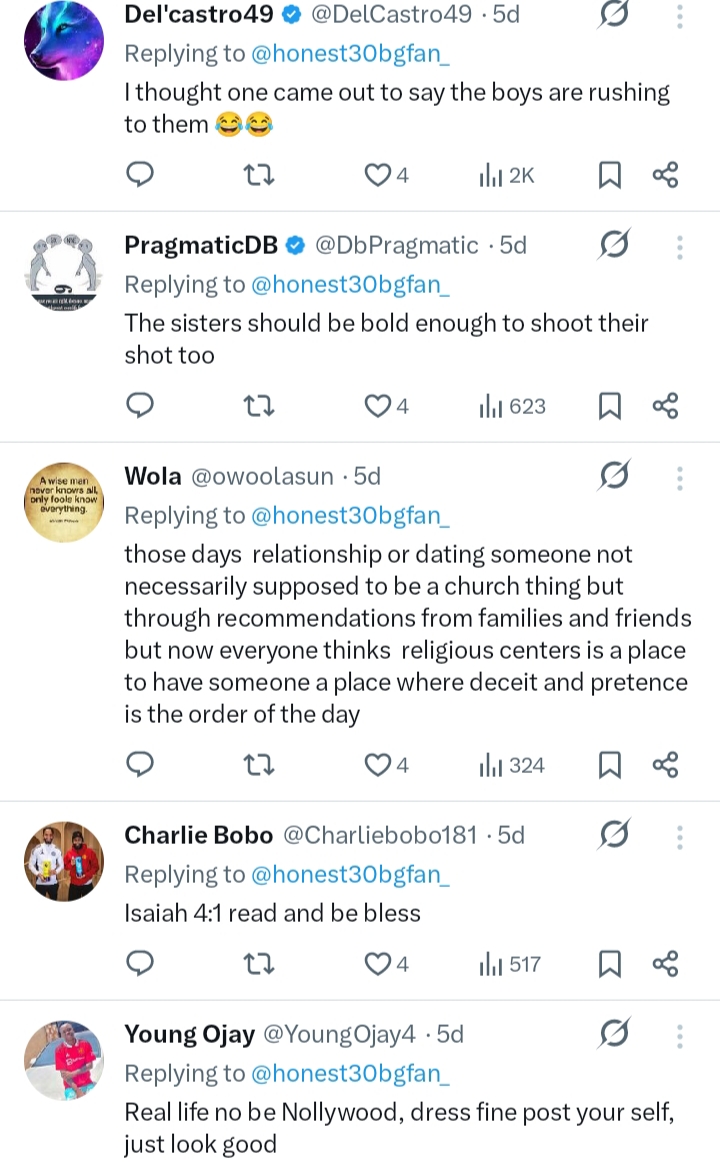720x1165 pixels.
Task: Reply to Charlie Bobo's tweet
Action: pos(141,964)
